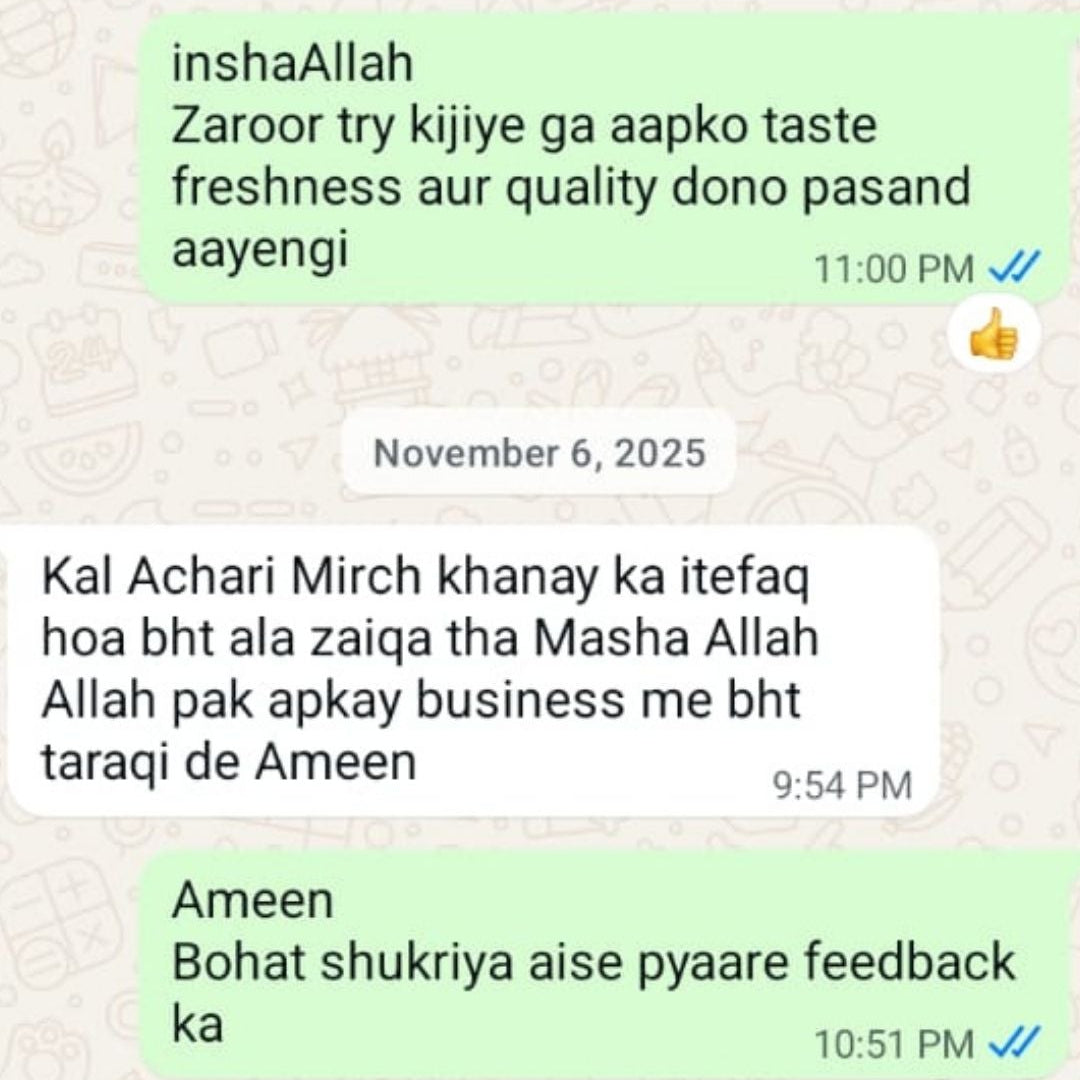Click the 10:51 PM message timestamp
This screenshot has height=1080, width=1080.
click(895, 1043)
